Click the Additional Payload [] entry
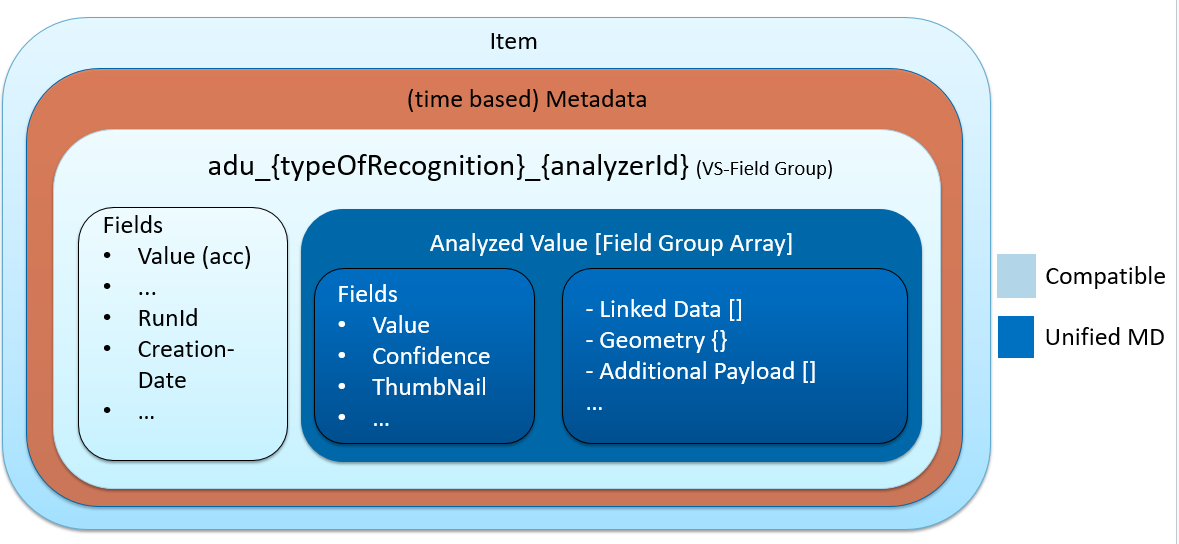1179x544 pixels. [x=701, y=372]
